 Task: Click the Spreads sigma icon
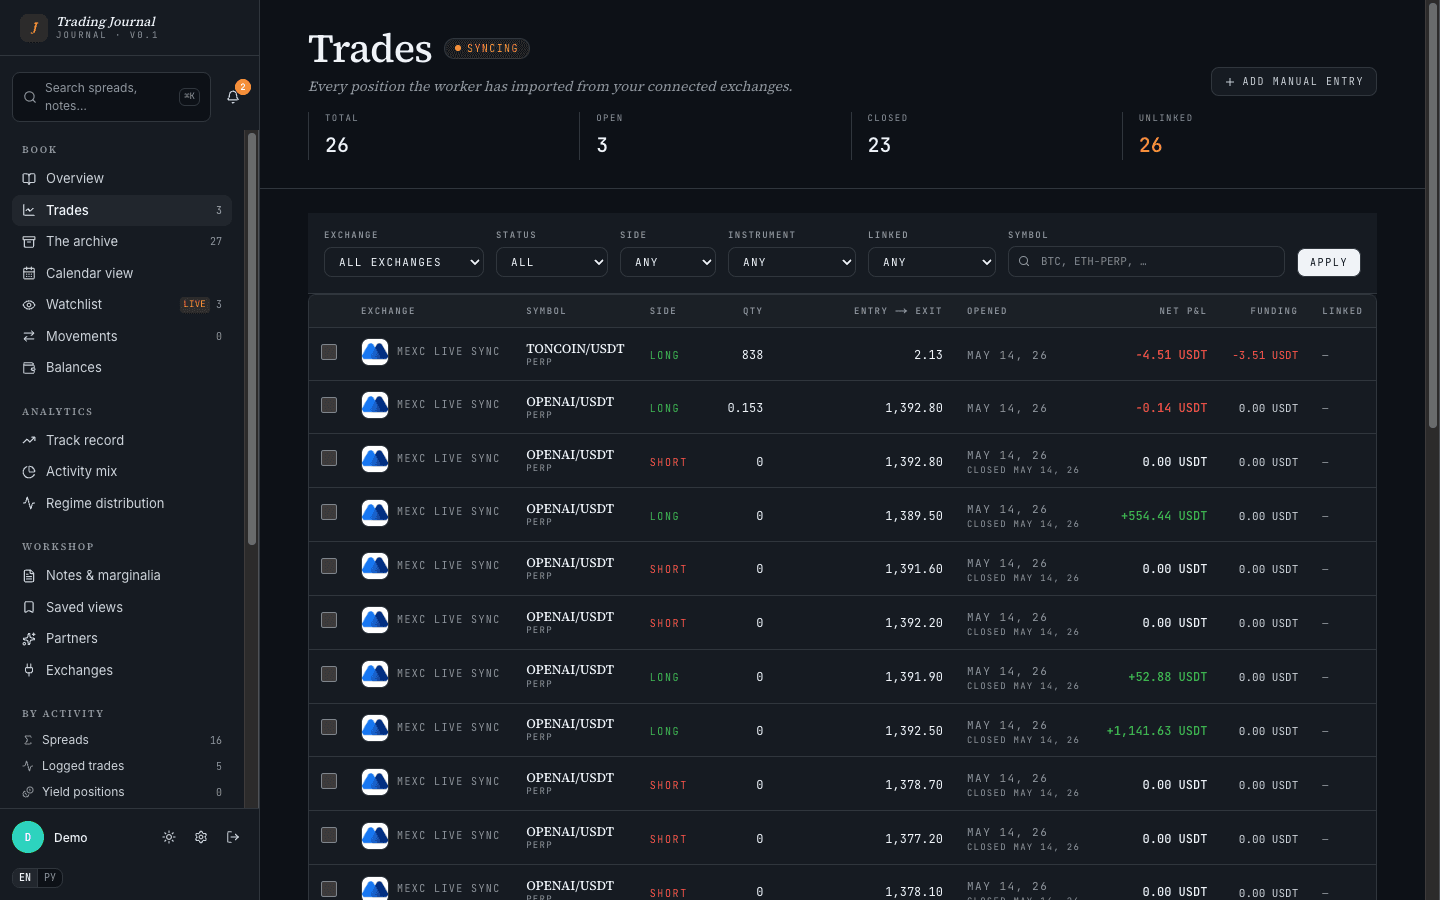pos(28,740)
